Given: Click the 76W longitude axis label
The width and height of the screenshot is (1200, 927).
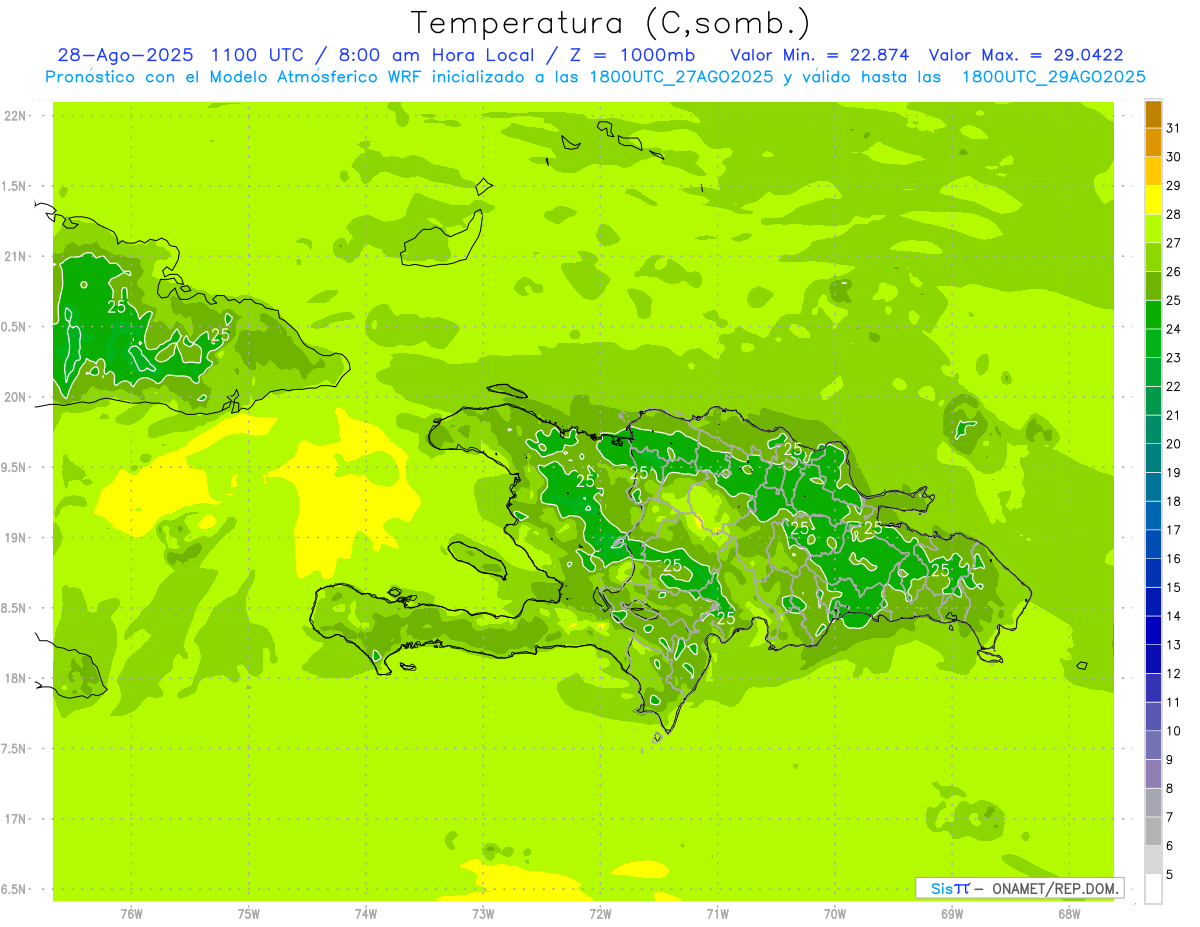Looking at the screenshot, I should (x=131, y=913).
